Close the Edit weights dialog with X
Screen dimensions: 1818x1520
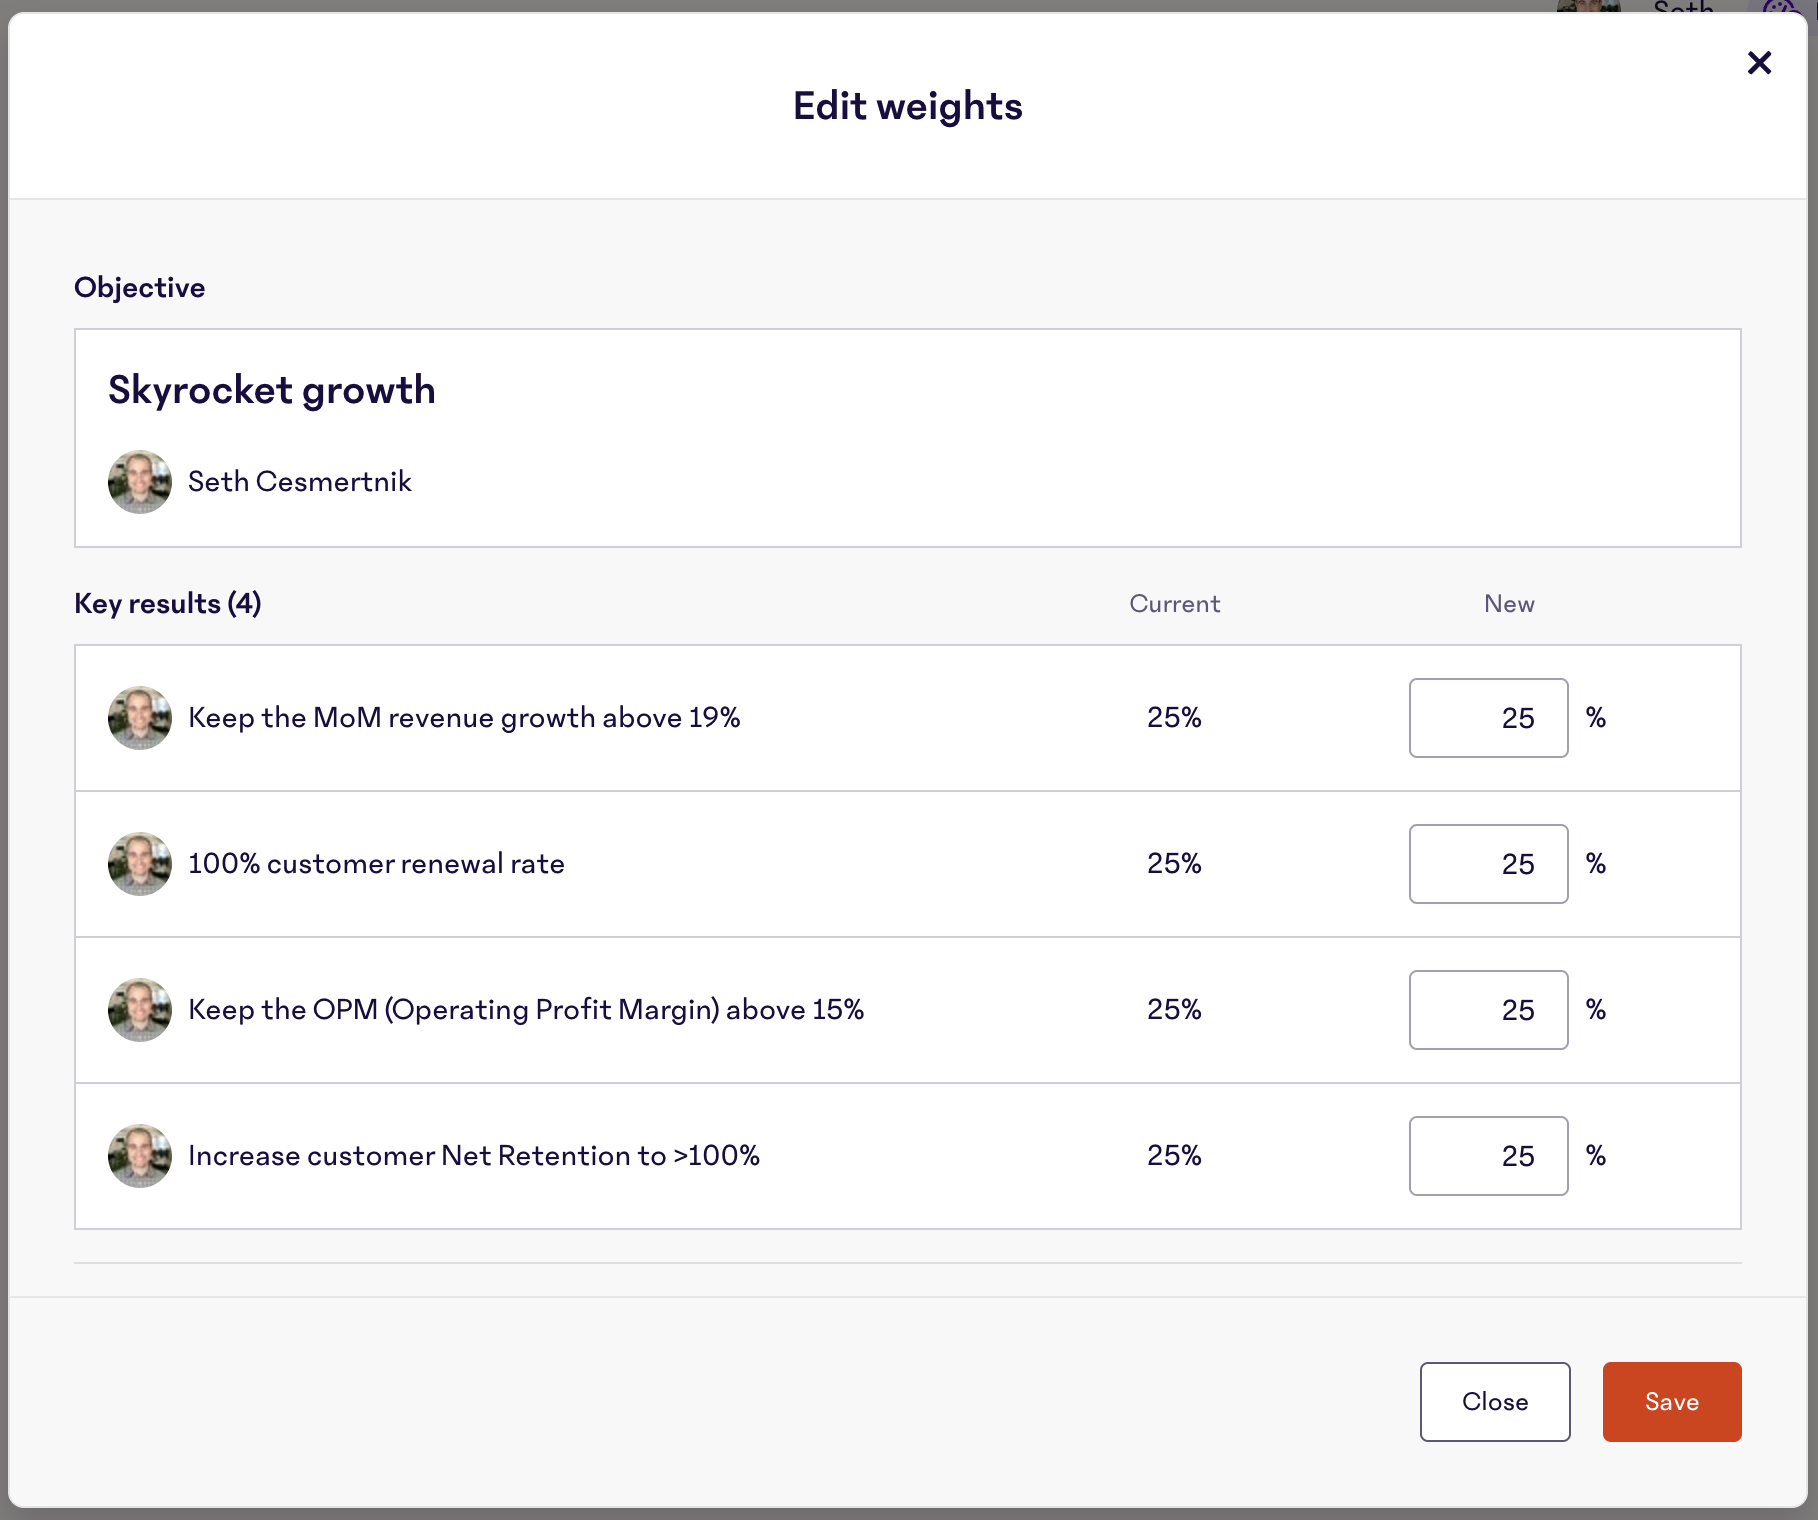point(1759,63)
